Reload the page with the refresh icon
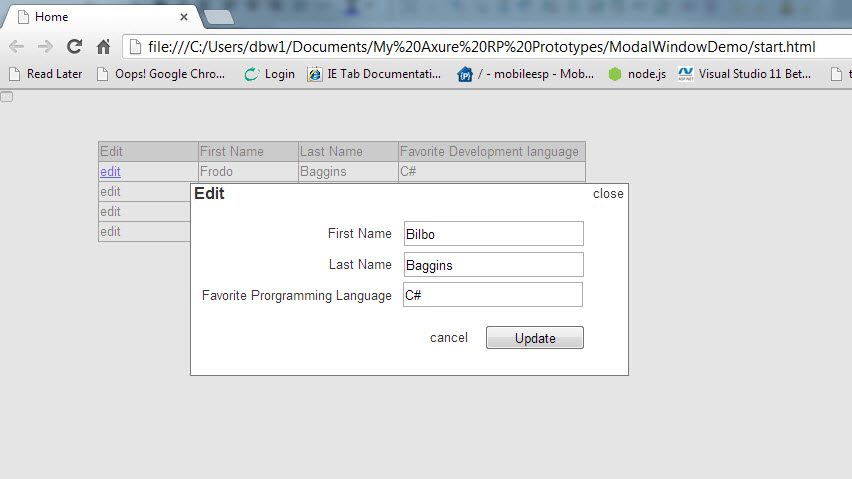The height and width of the screenshot is (479, 852). click(x=74, y=47)
